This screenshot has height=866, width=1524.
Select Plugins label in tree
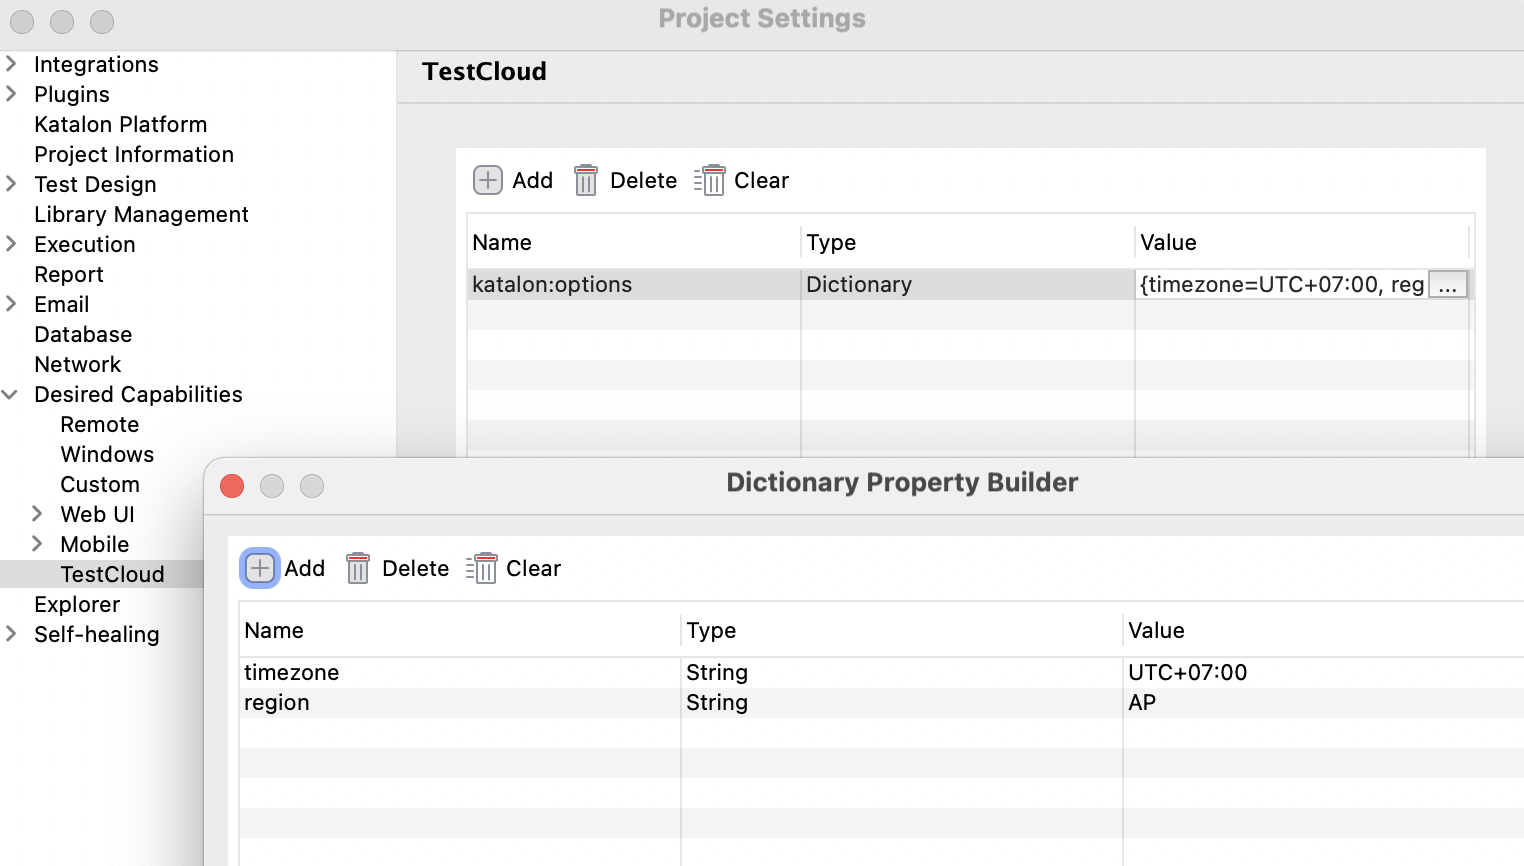[x=72, y=94]
